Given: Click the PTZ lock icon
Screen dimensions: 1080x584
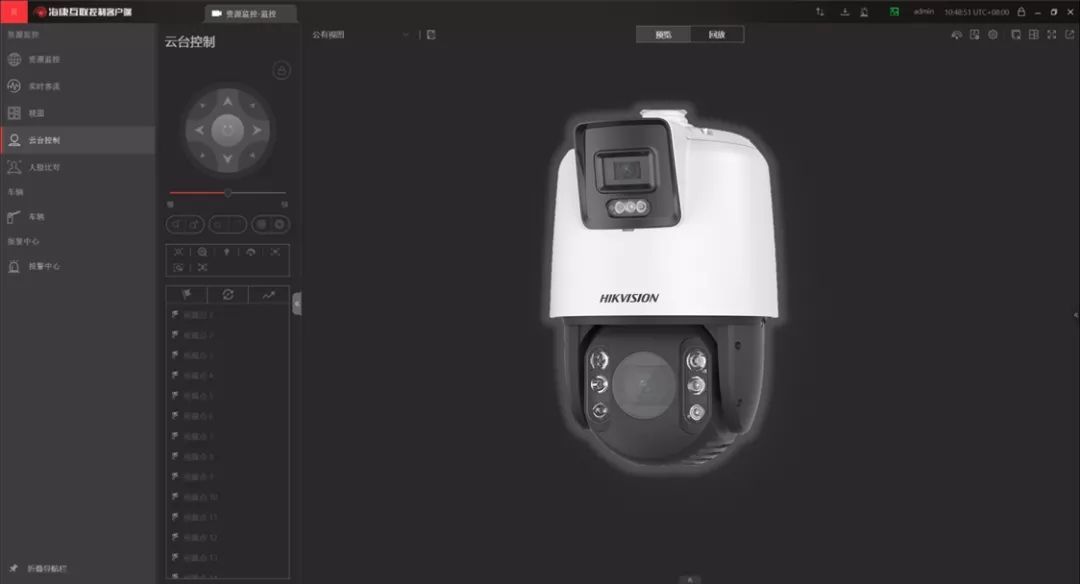Looking at the screenshot, I should click(282, 71).
